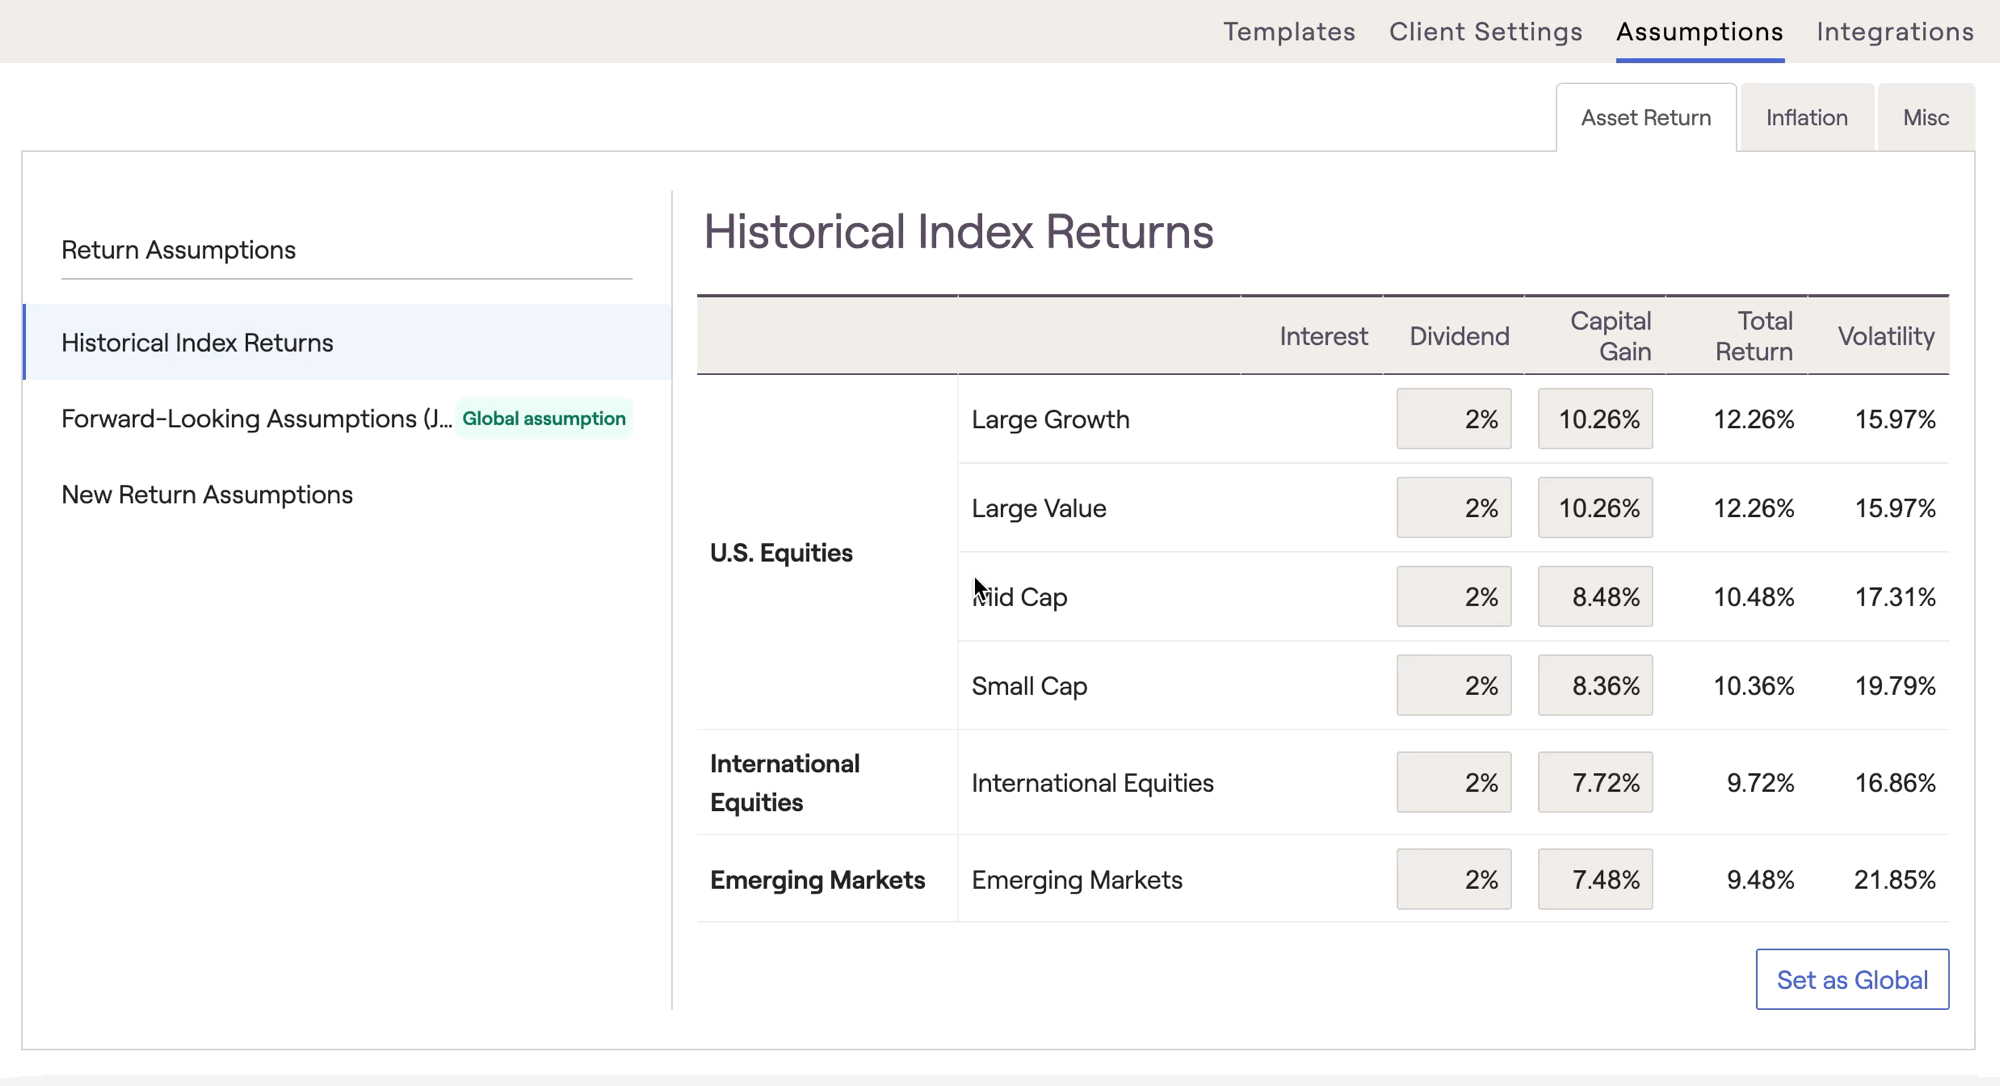Click Mid Cap capital gain input
Viewport: 2000px width, 1086px height.
pos(1594,597)
